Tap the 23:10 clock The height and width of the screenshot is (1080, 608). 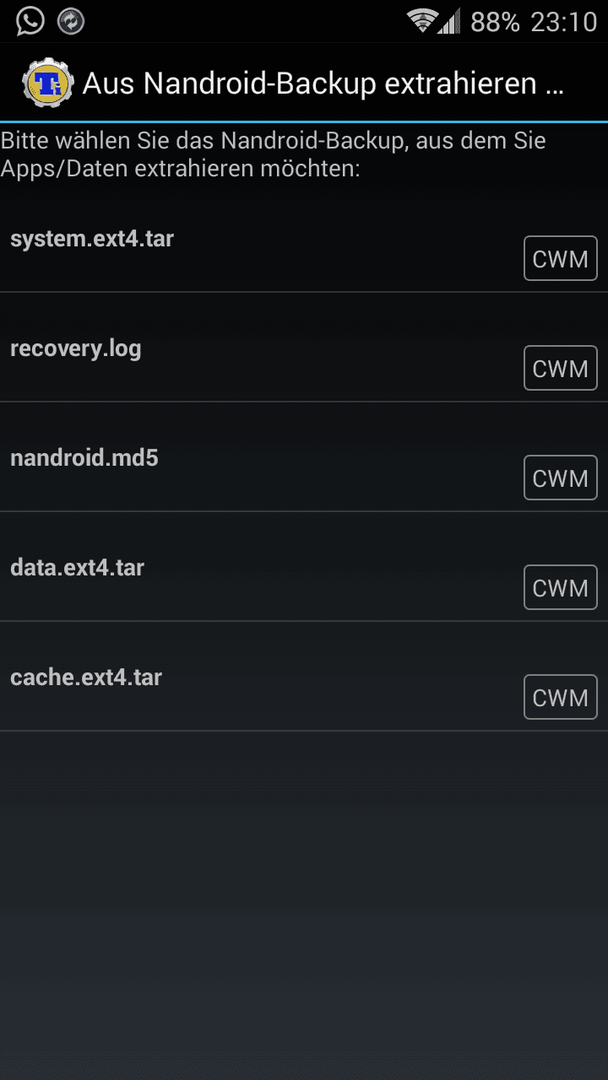tap(563, 22)
